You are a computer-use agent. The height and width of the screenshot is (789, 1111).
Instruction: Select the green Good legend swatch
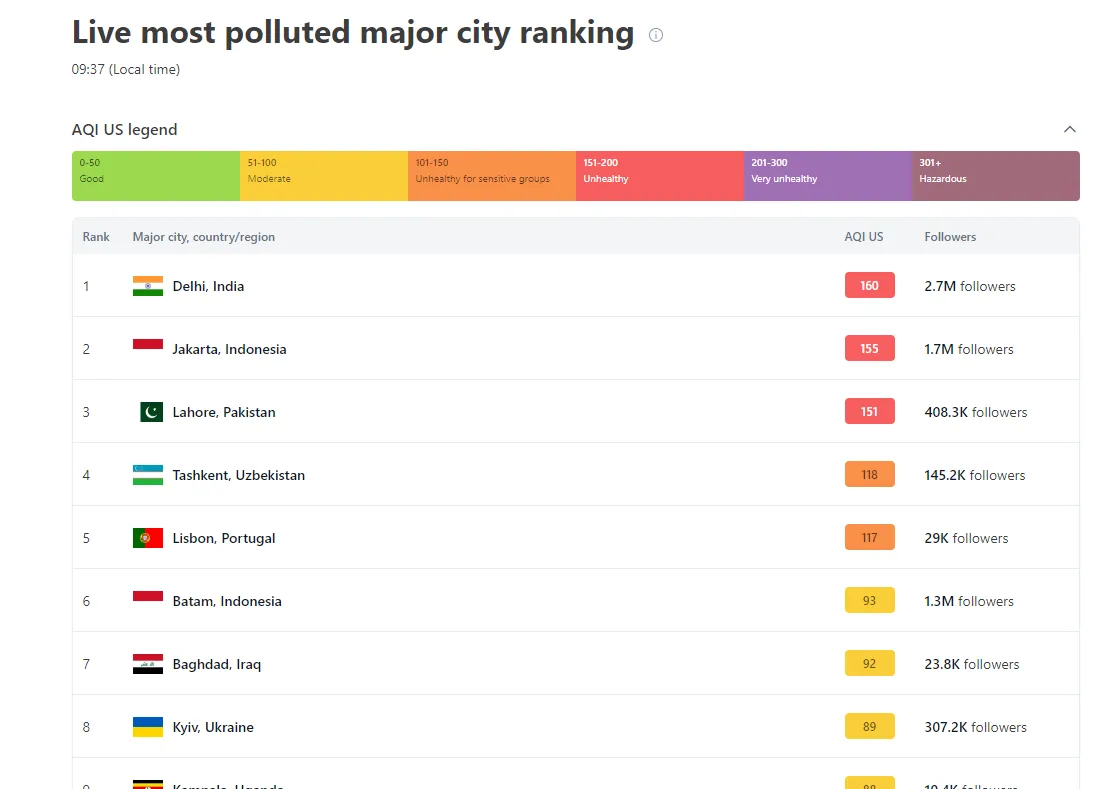(156, 176)
